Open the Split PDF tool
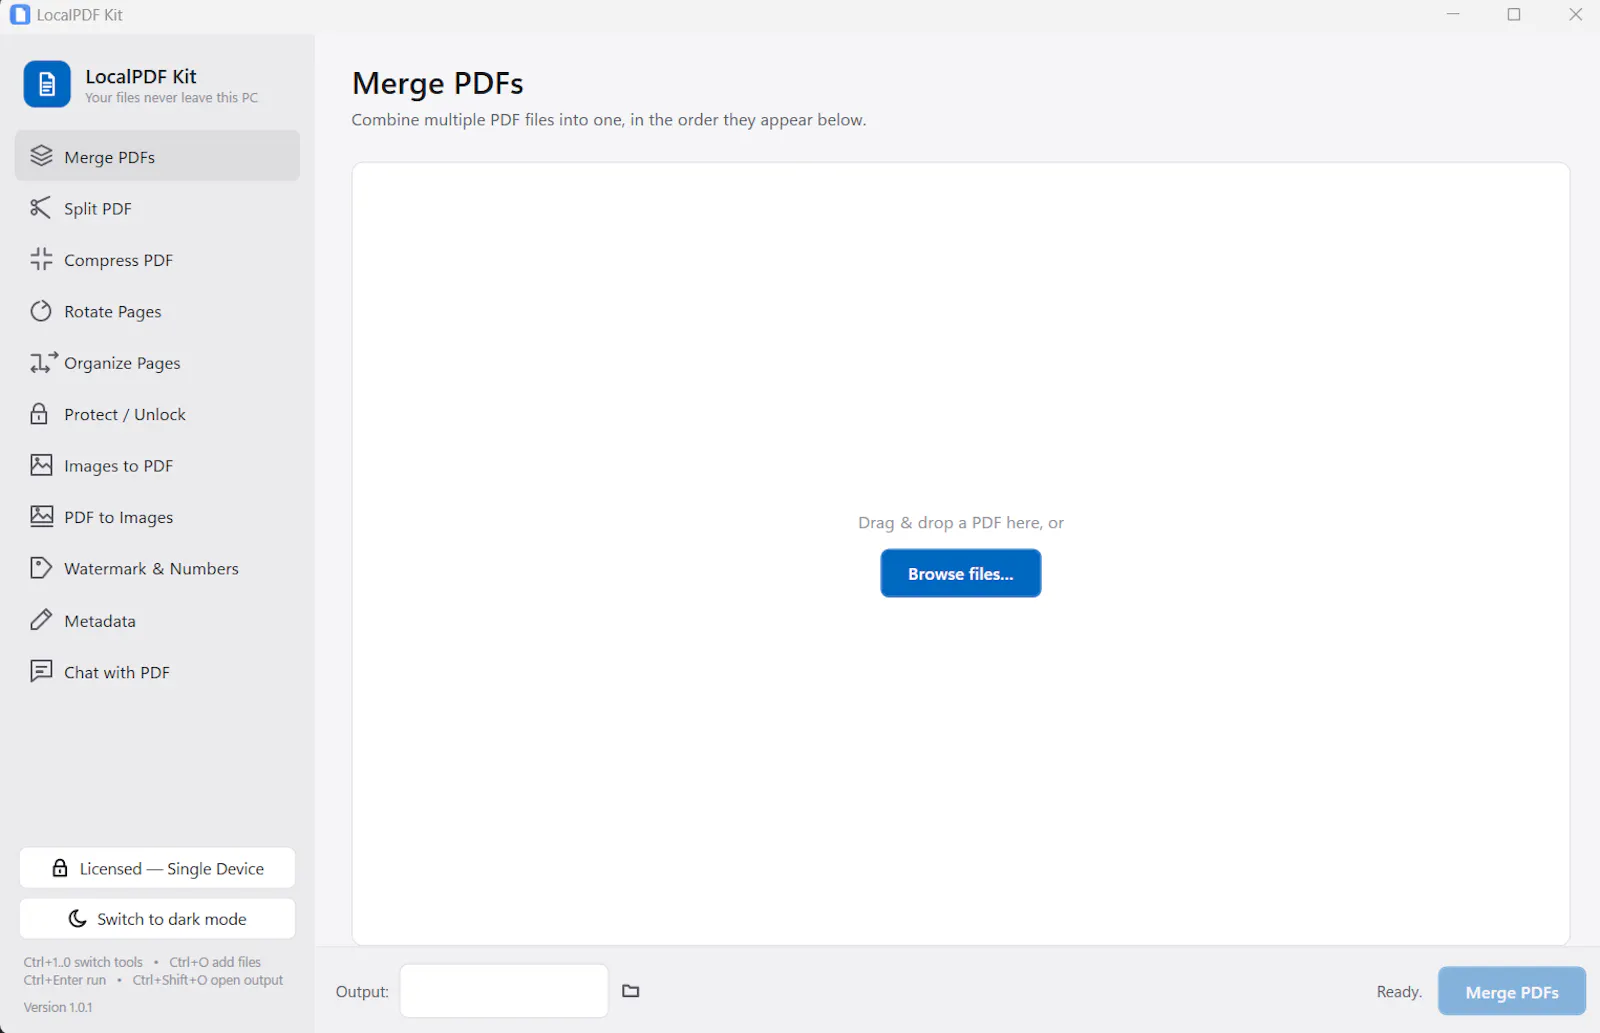This screenshot has width=1600, height=1033. (157, 208)
